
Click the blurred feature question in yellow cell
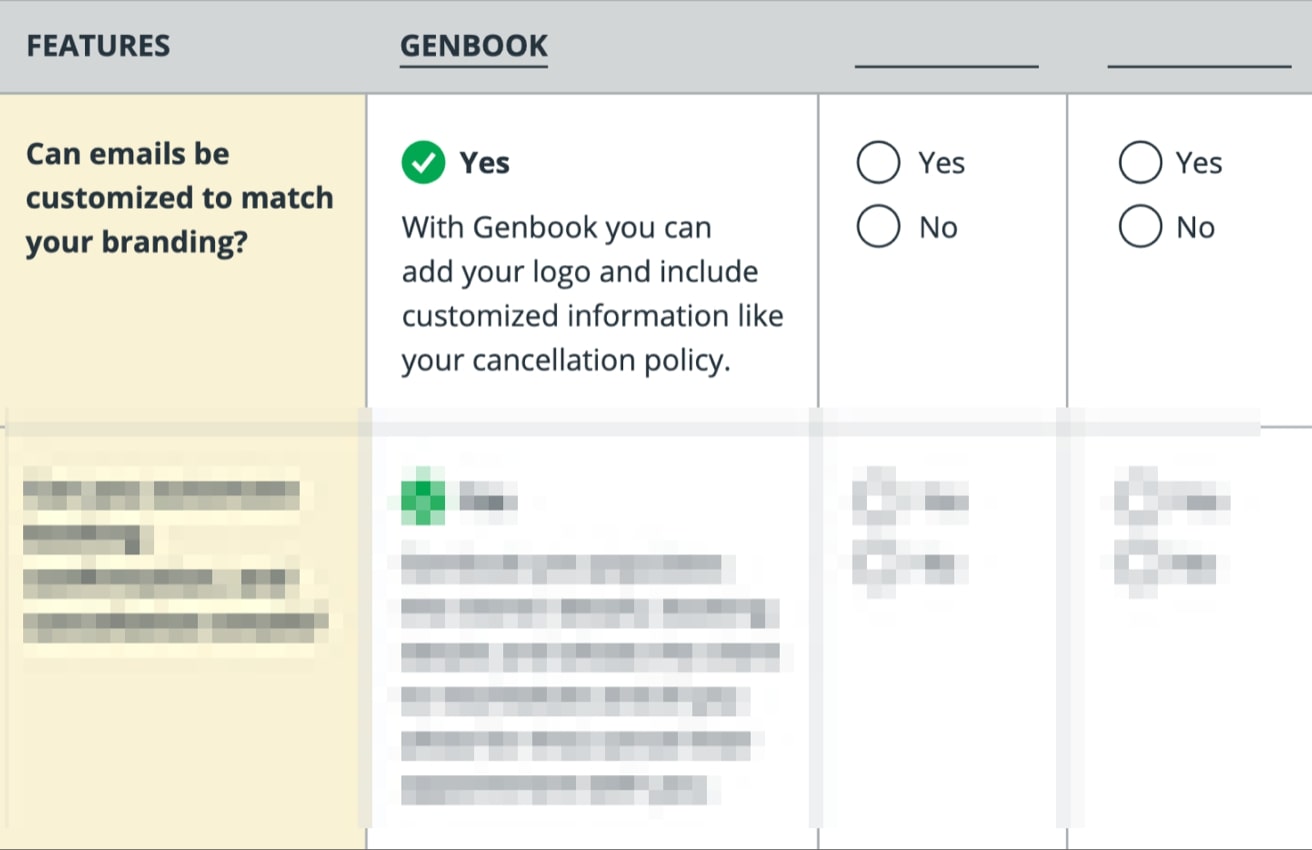point(176,560)
